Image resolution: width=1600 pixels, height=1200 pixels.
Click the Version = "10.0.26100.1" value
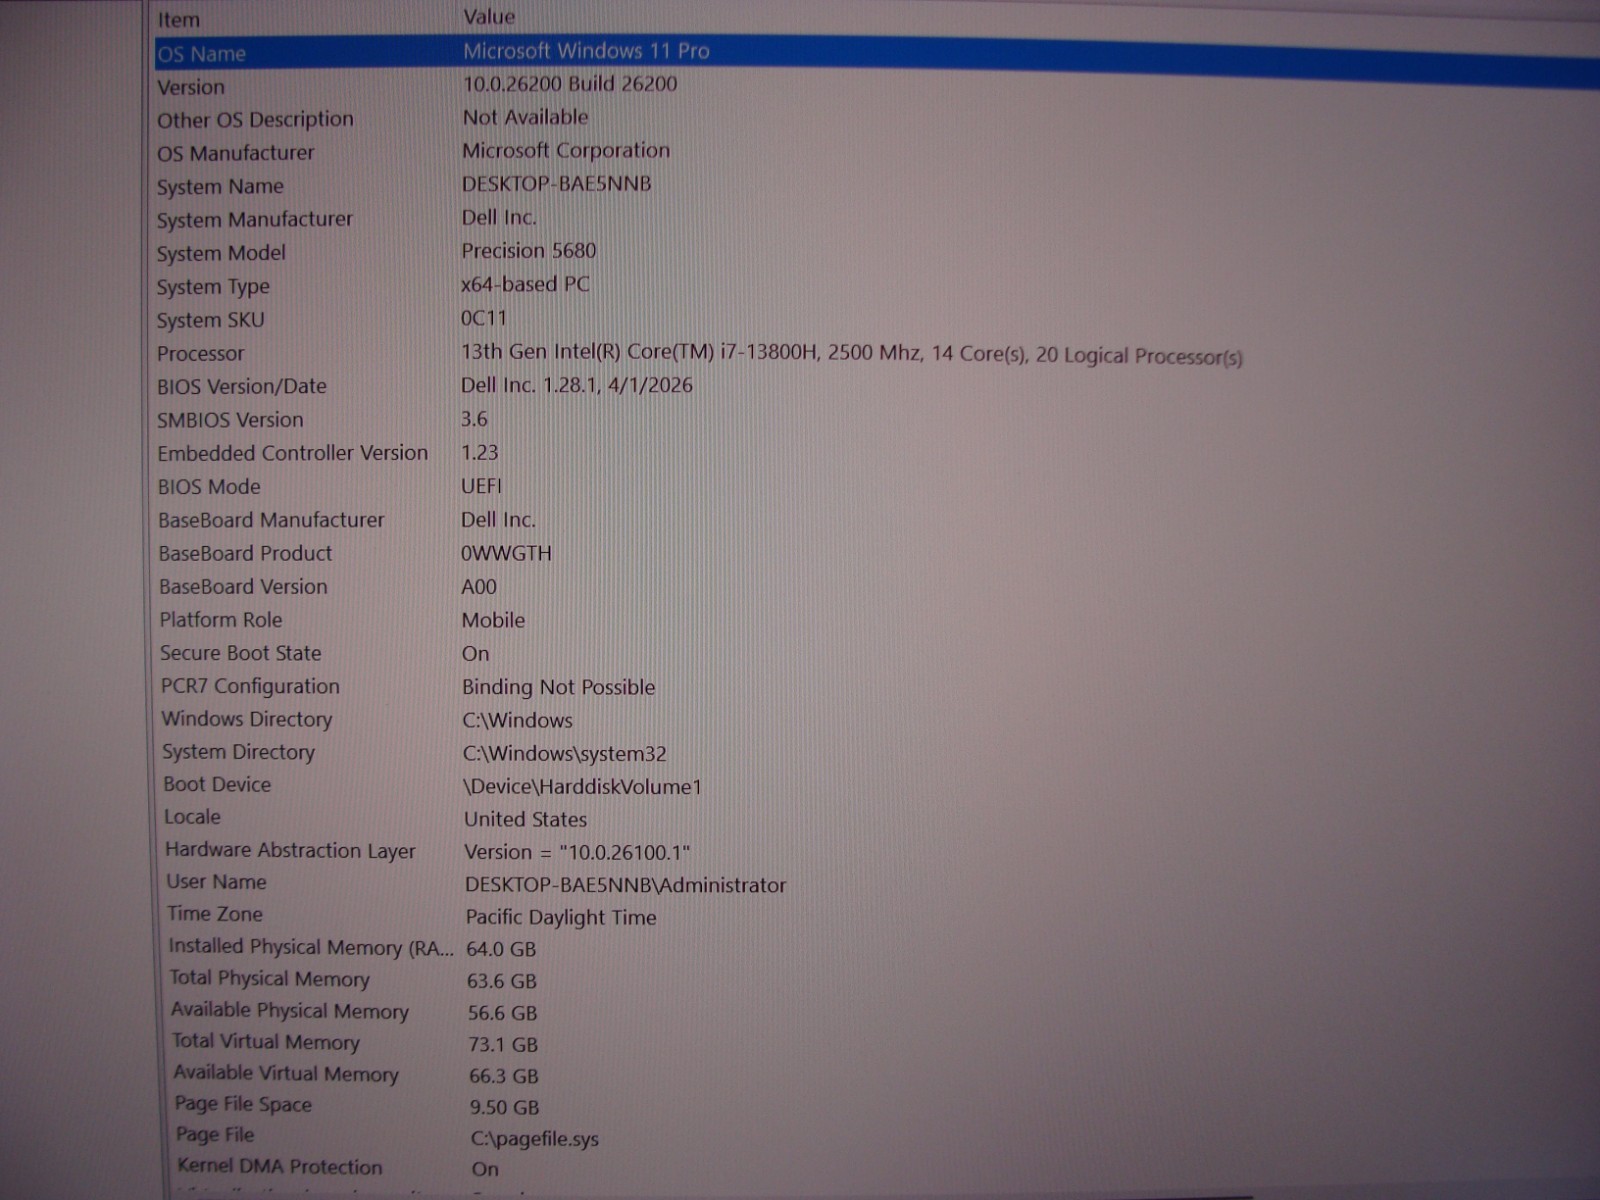(578, 852)
